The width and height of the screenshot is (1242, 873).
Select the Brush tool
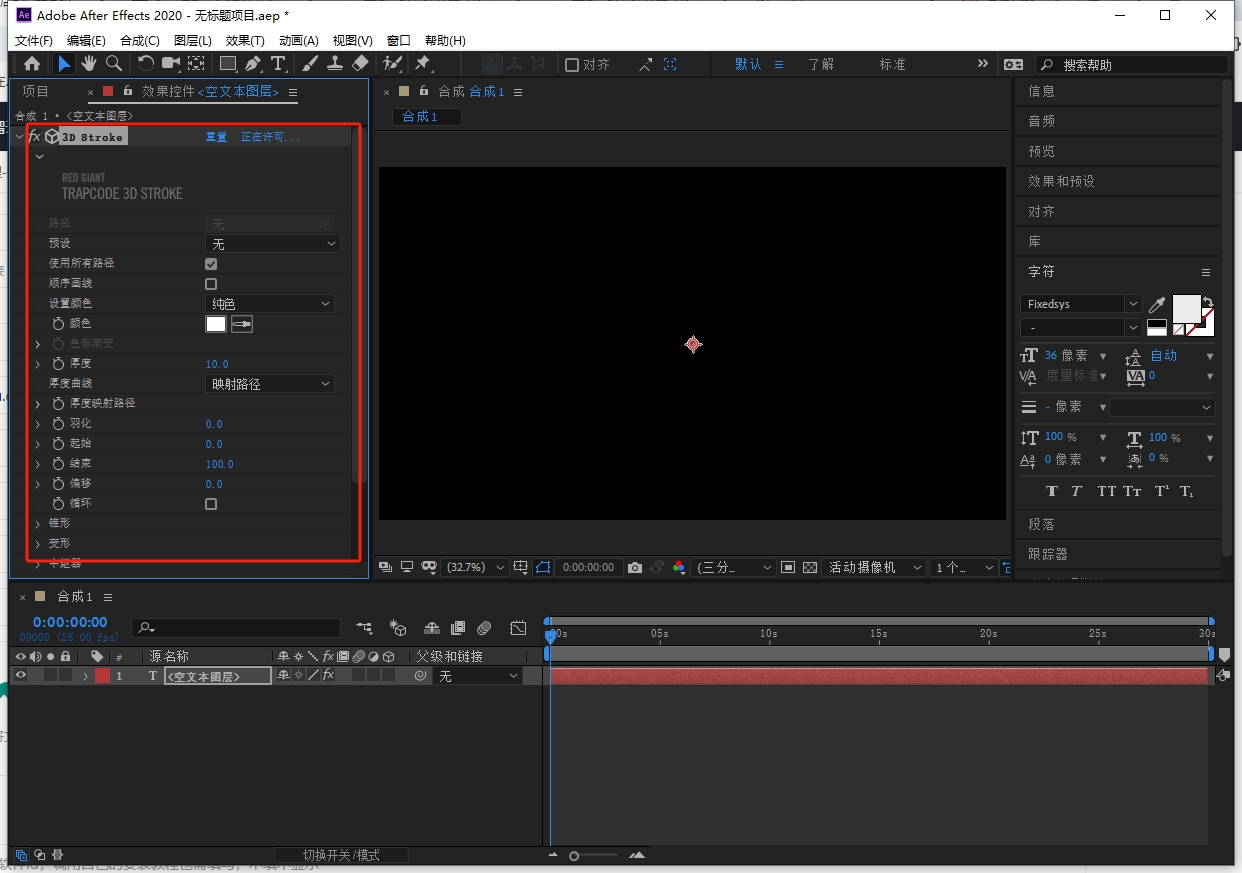tap(310, 64)
